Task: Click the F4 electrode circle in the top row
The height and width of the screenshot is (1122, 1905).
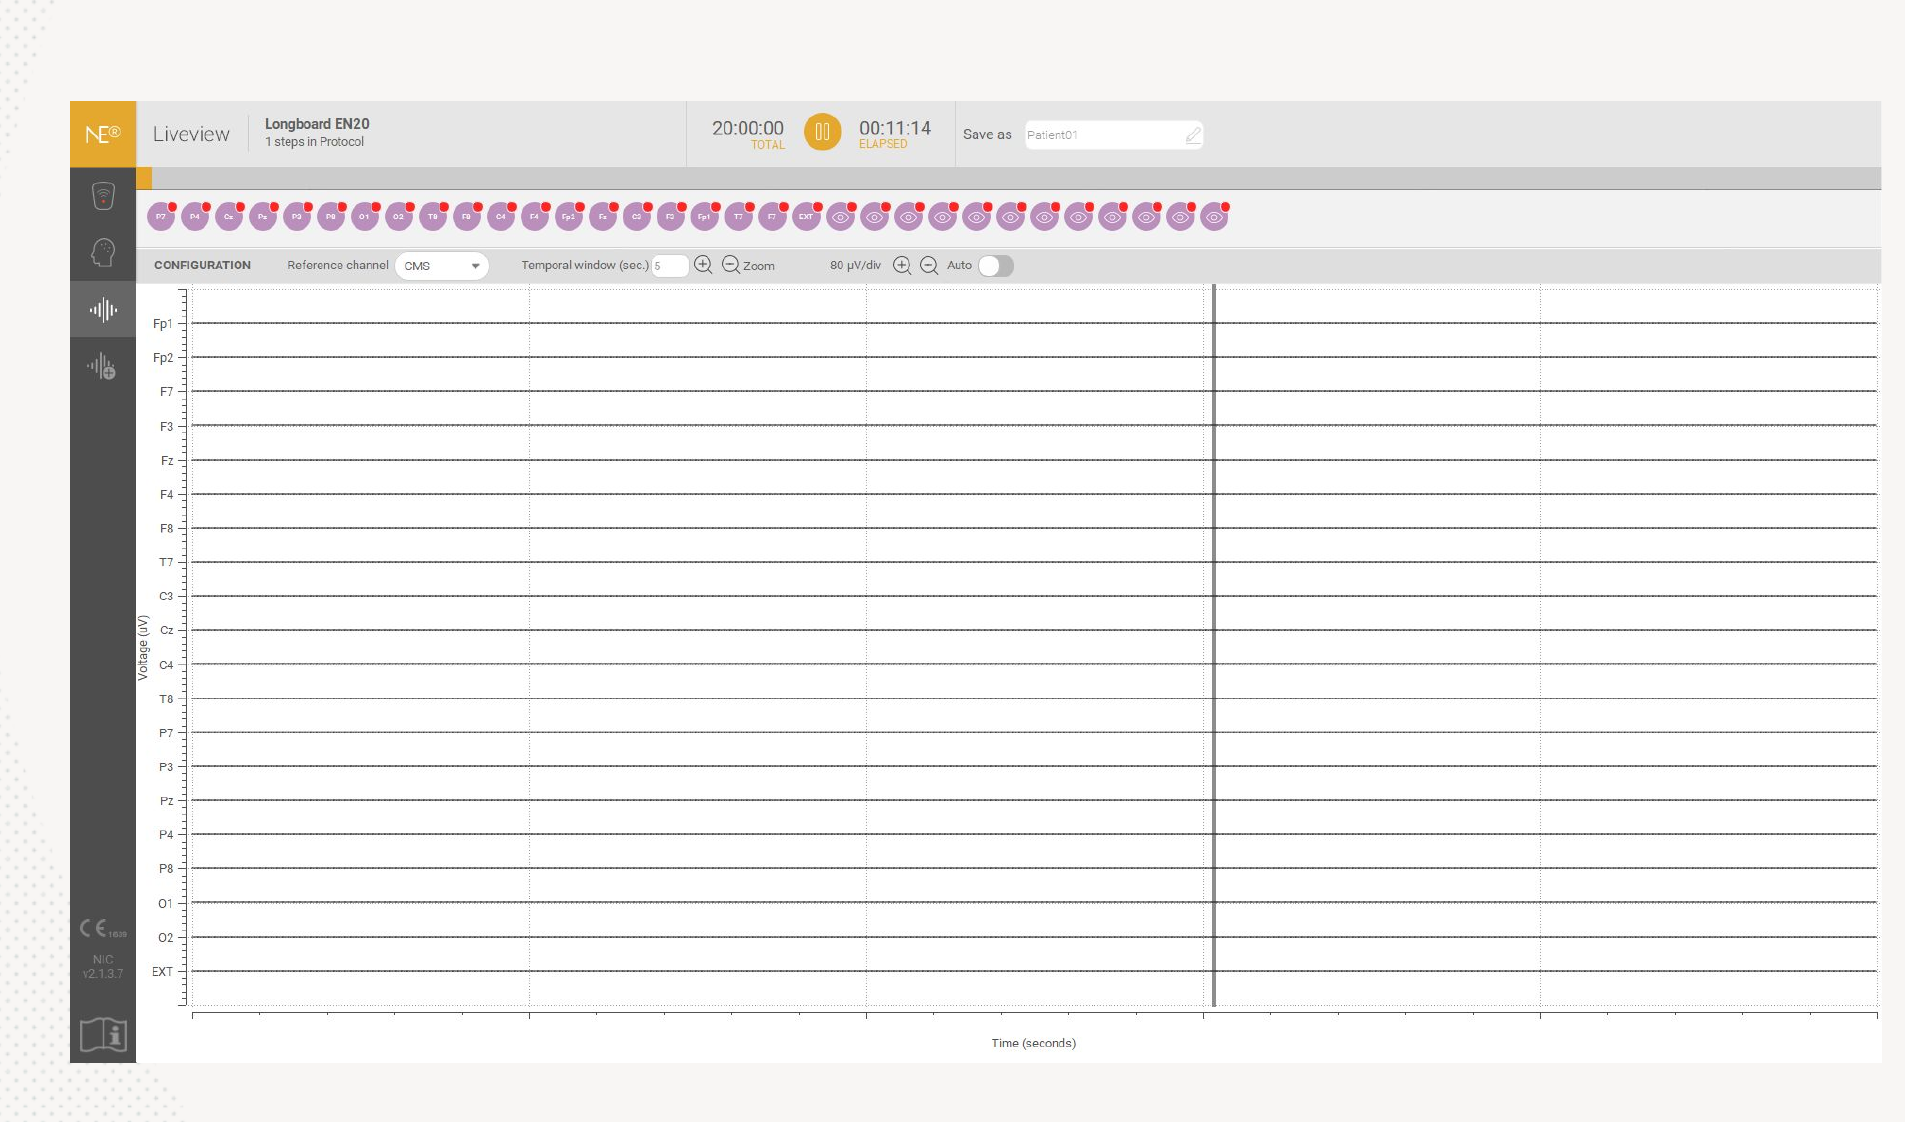Action: pos(535,217)
